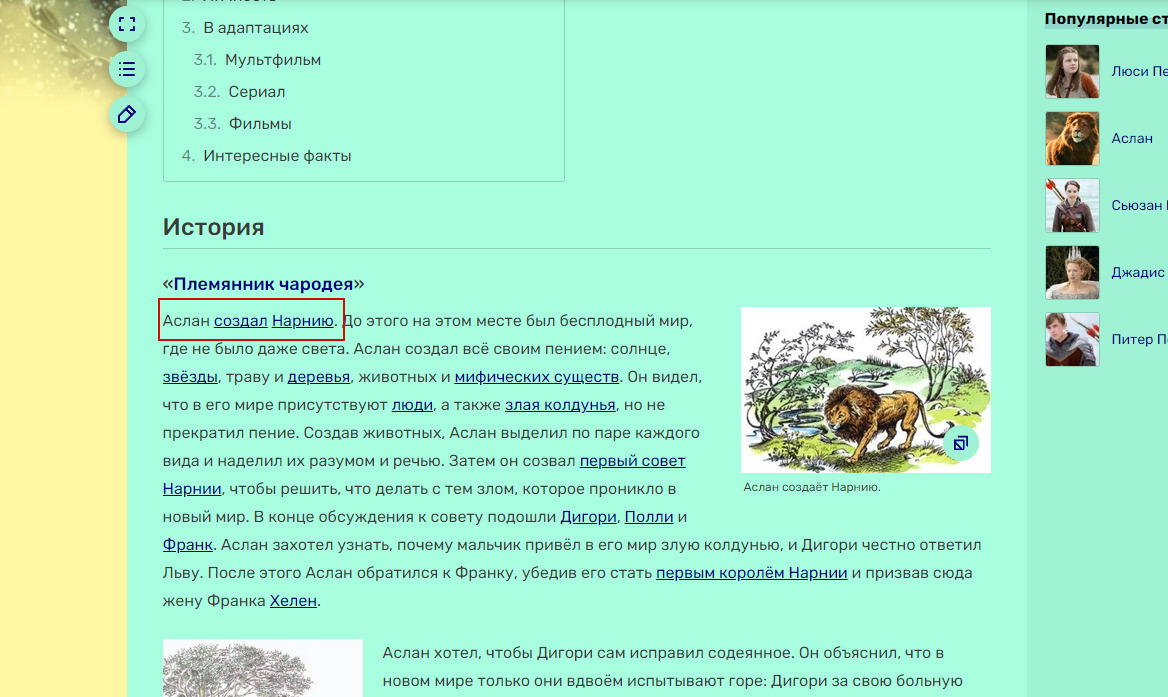The image size is (1168, 697).
Task: Click the pencil edit icon
Action: (x=127, y=114)
